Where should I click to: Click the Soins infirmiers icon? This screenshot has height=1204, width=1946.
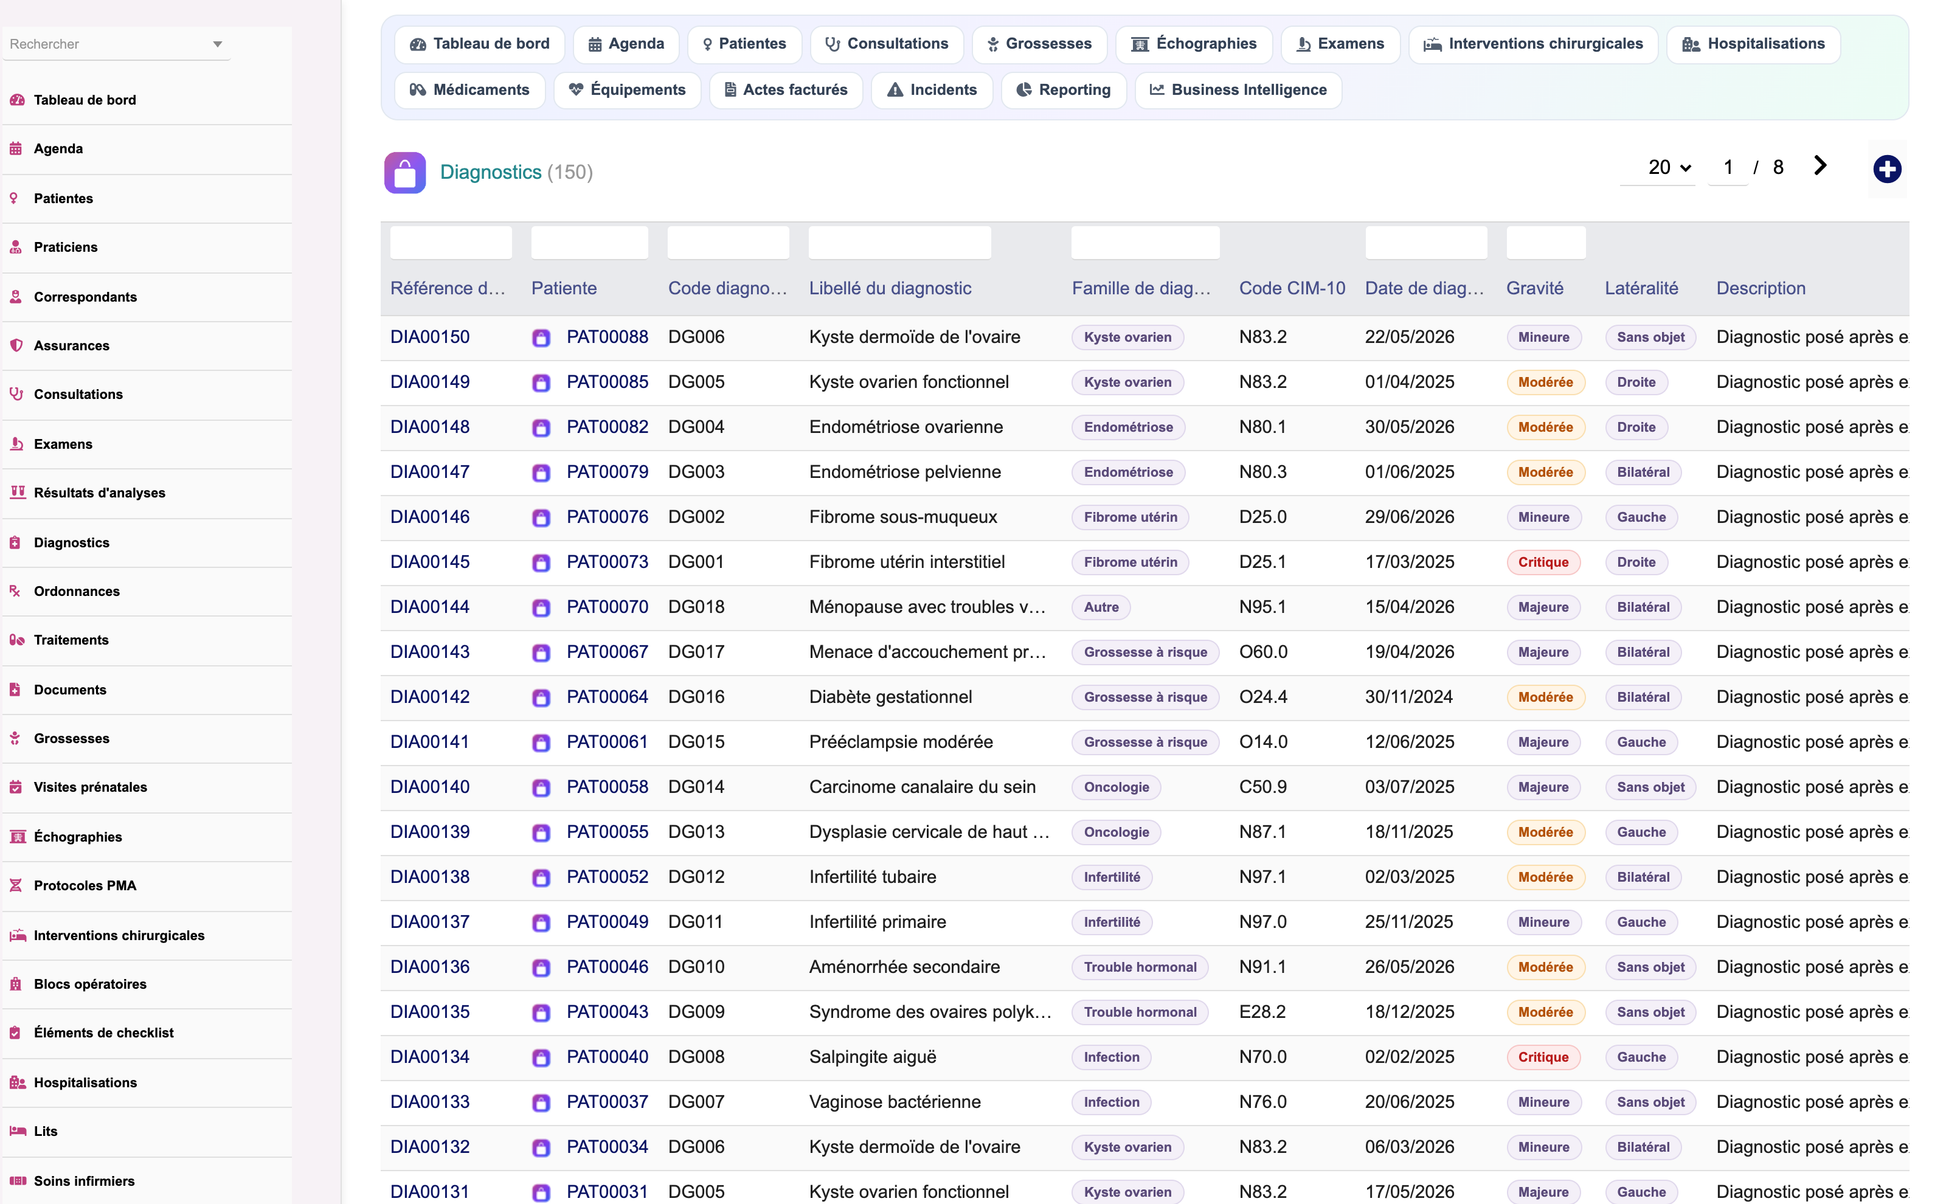[x=17, y=1181]
